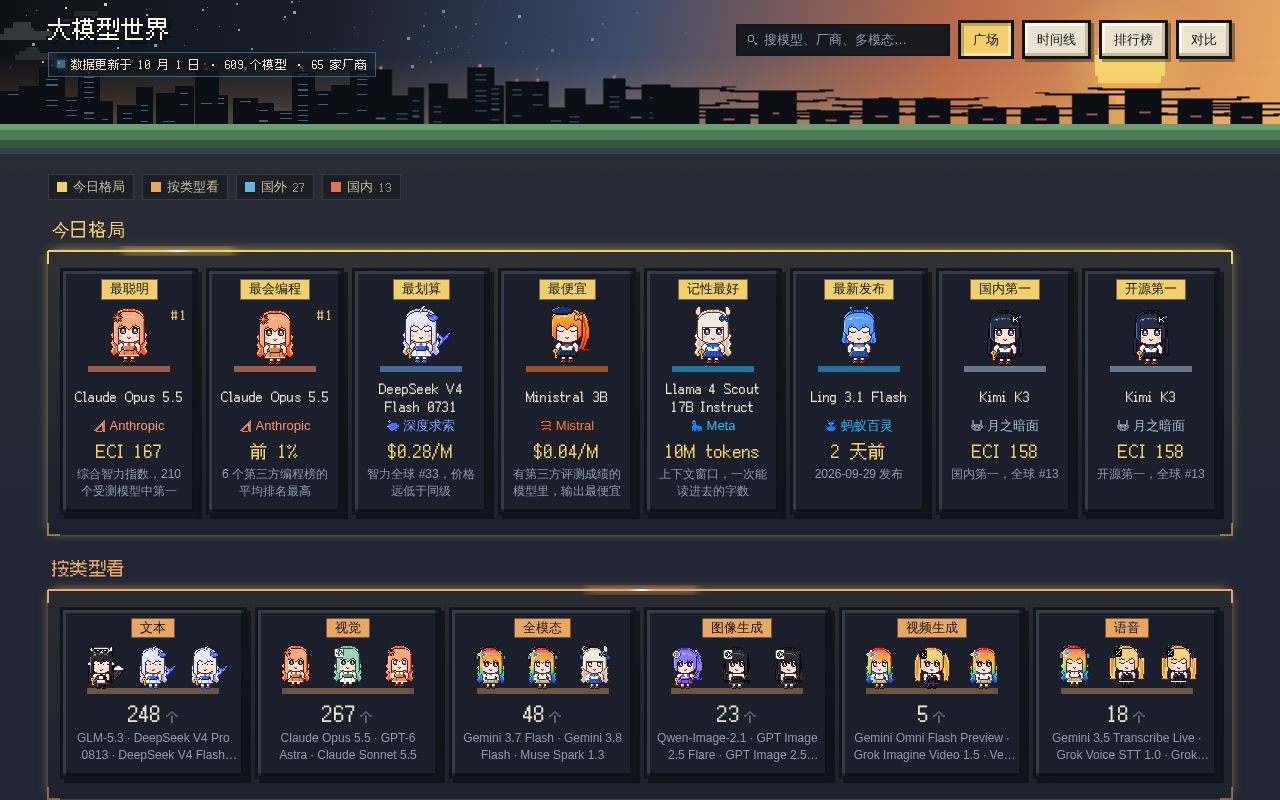Open the 最划算 label tag

point(421,289)
